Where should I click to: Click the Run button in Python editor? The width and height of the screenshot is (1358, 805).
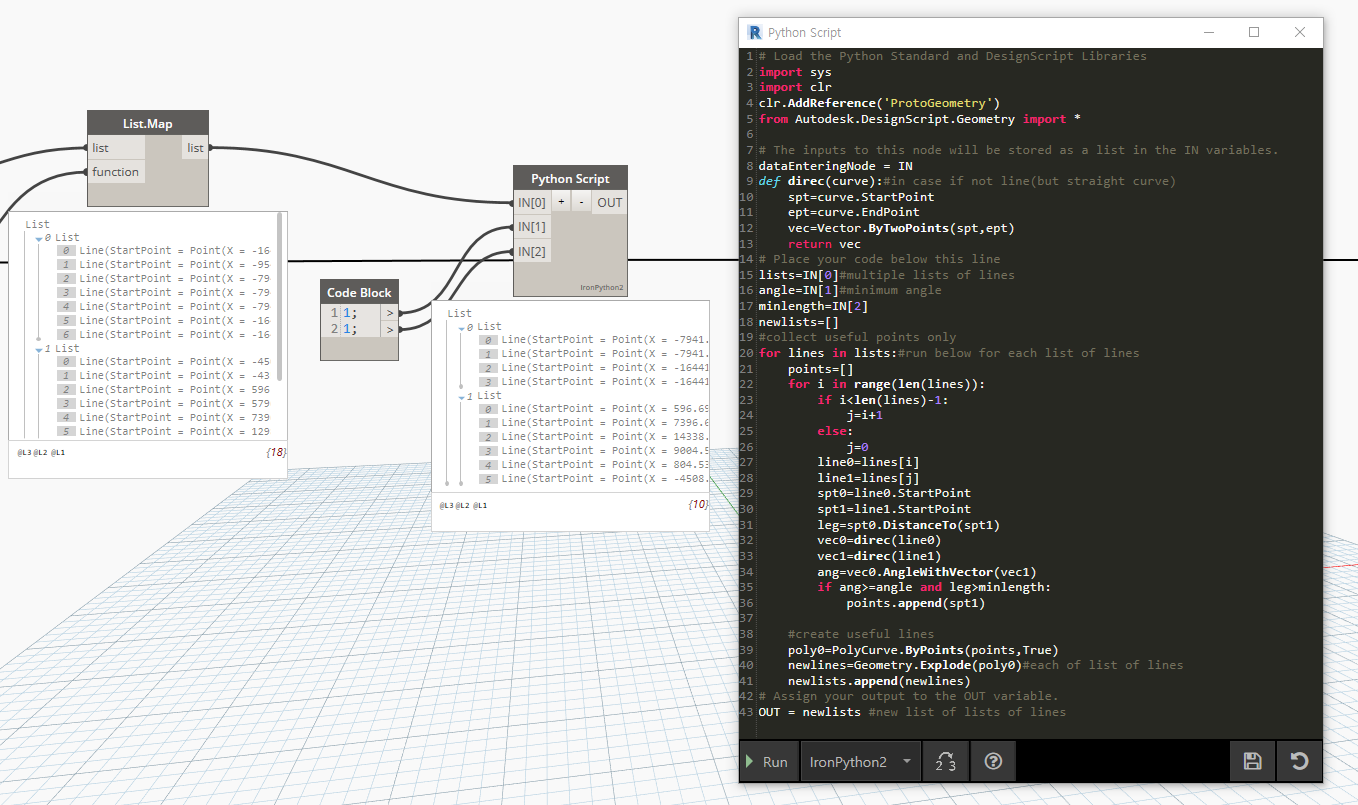tap(766, 762)
